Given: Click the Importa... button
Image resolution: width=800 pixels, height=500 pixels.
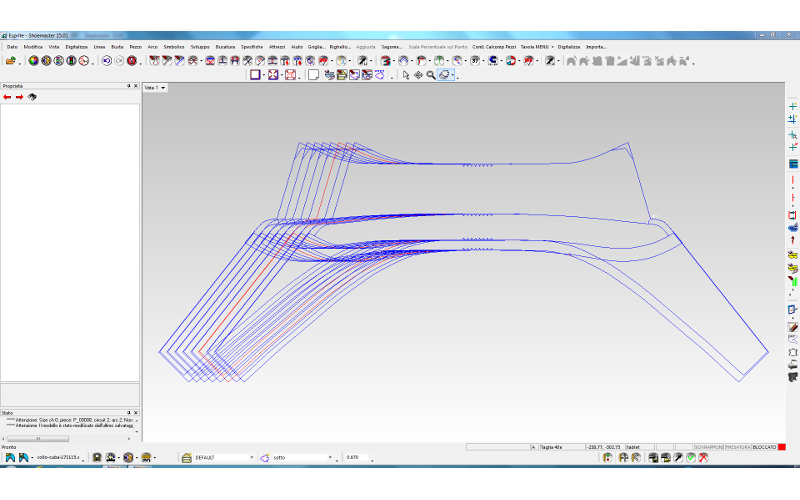Looking at the screenshot, I should click(596, 46).
